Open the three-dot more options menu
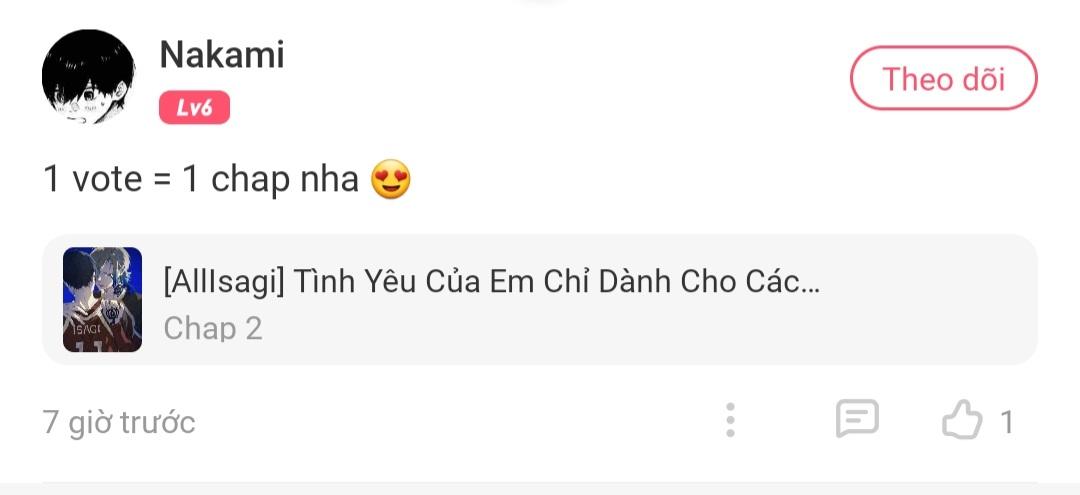Screen dimensions: 1080x495 click(730, 420)
